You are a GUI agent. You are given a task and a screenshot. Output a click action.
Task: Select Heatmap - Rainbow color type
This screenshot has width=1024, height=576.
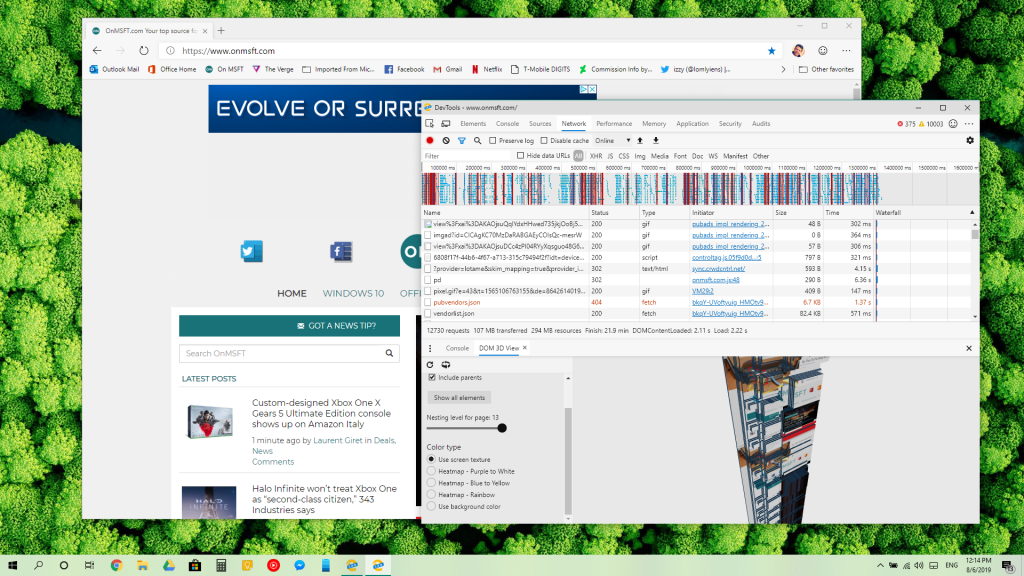coord(431,495)
